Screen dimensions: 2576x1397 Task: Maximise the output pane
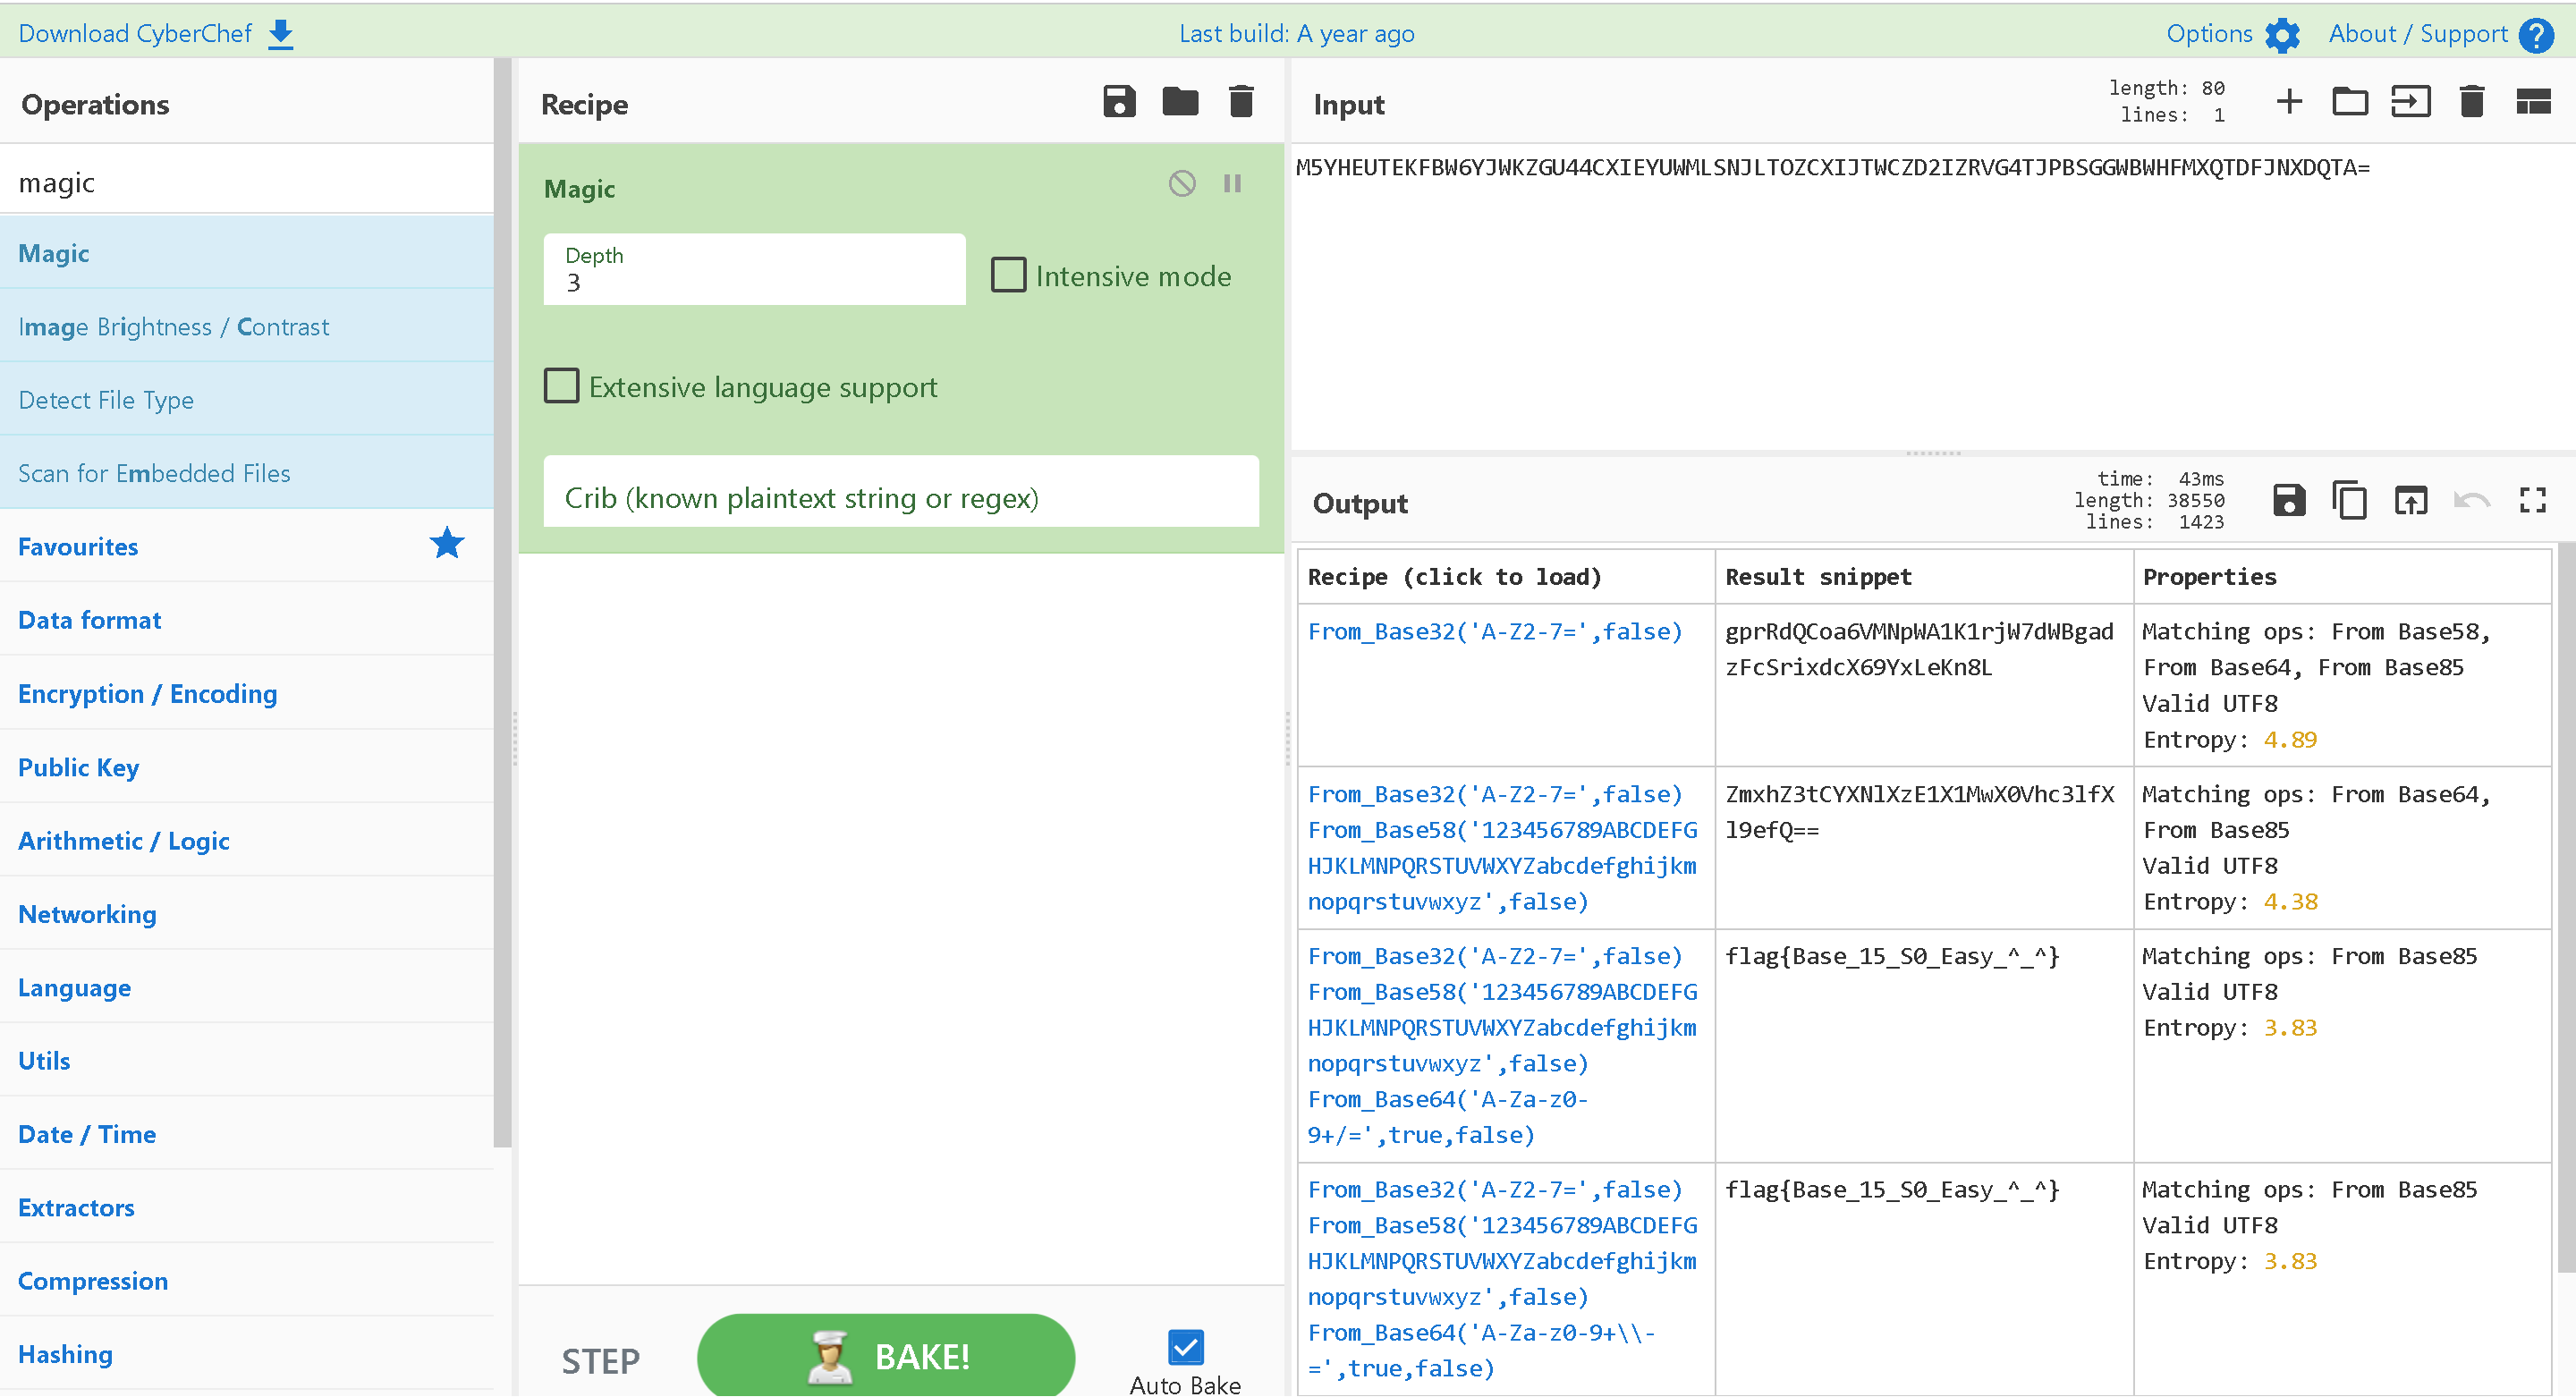(x=2532, y=501)
